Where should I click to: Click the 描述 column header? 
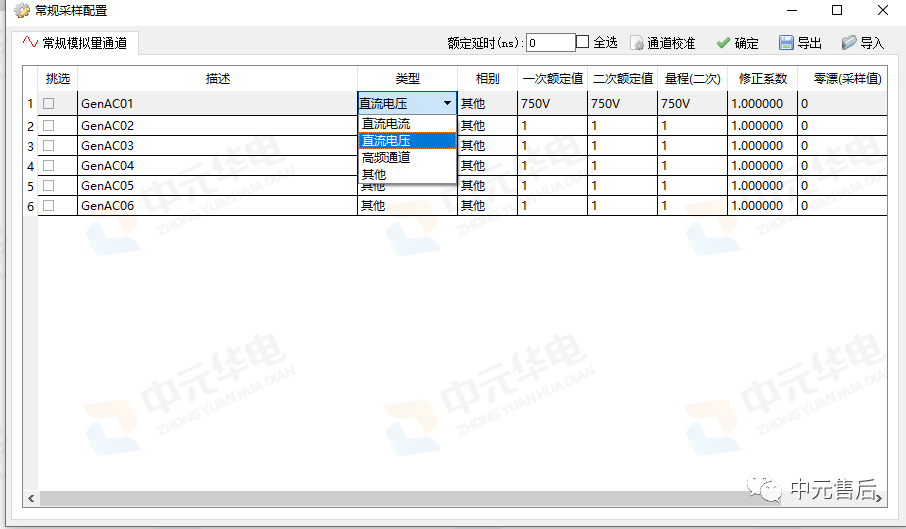point(217,79)
